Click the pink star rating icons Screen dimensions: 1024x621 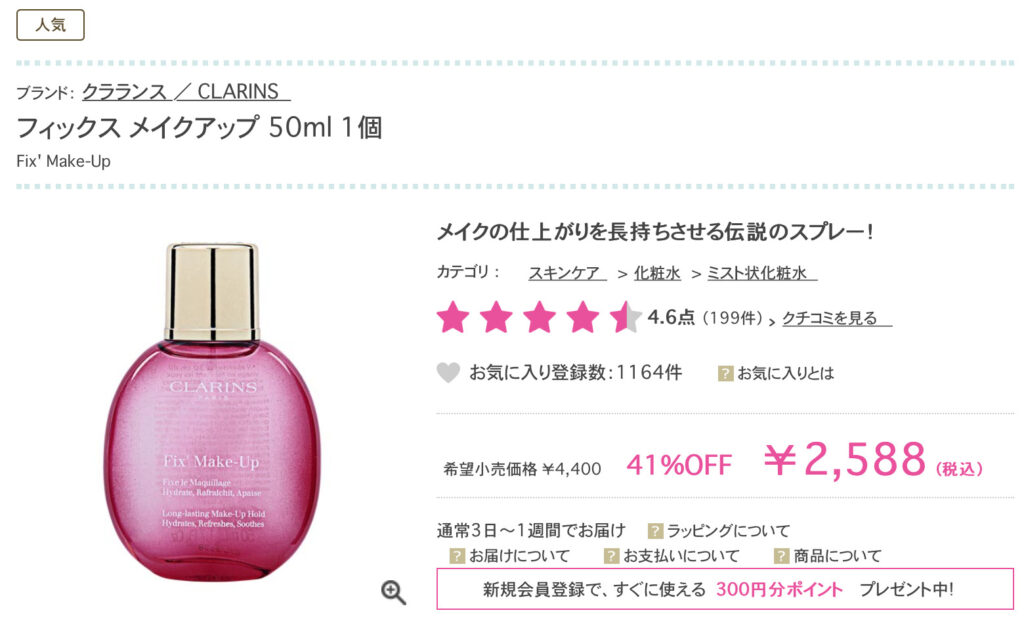pyautogui.click(x=539, y=317)
